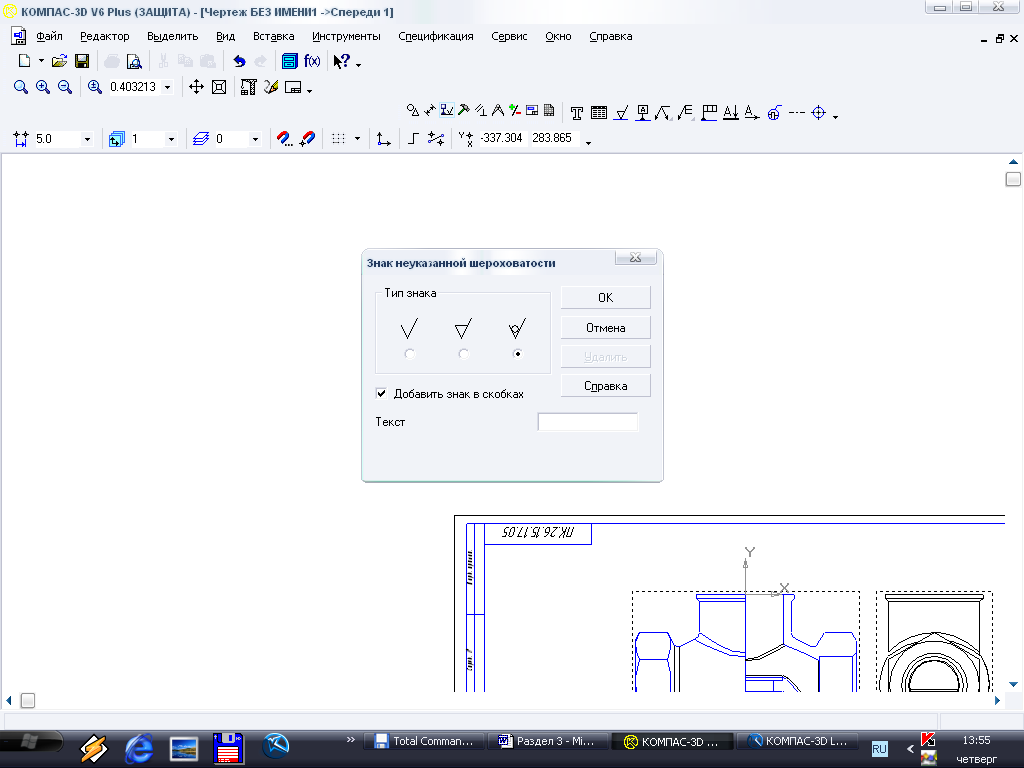Viewport: 1024px width, 768px height.
Task: Open the Сервис menu
Action: click(509, 37)
